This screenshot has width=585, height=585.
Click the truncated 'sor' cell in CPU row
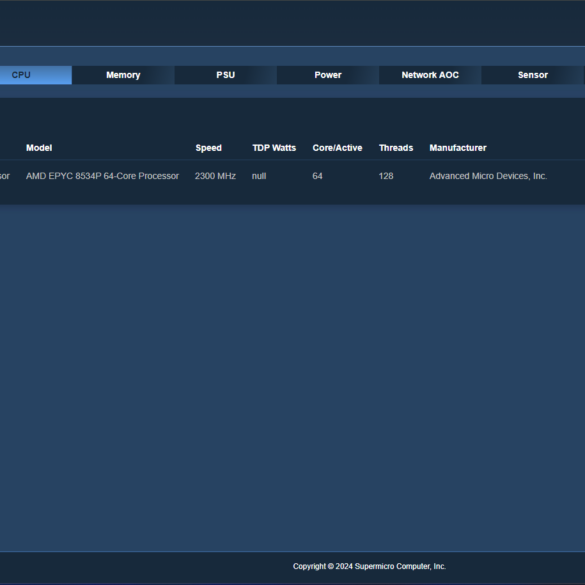[5, 176]
